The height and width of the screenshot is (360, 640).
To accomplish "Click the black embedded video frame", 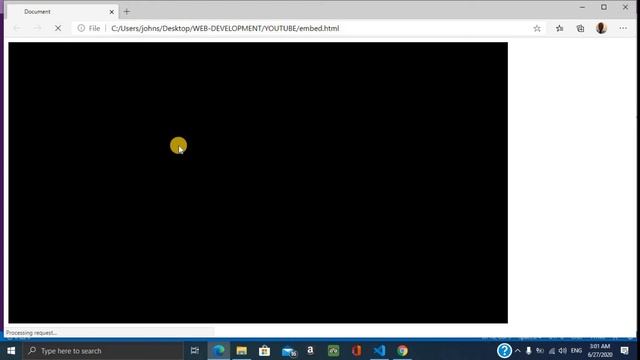I will [258, 182].
